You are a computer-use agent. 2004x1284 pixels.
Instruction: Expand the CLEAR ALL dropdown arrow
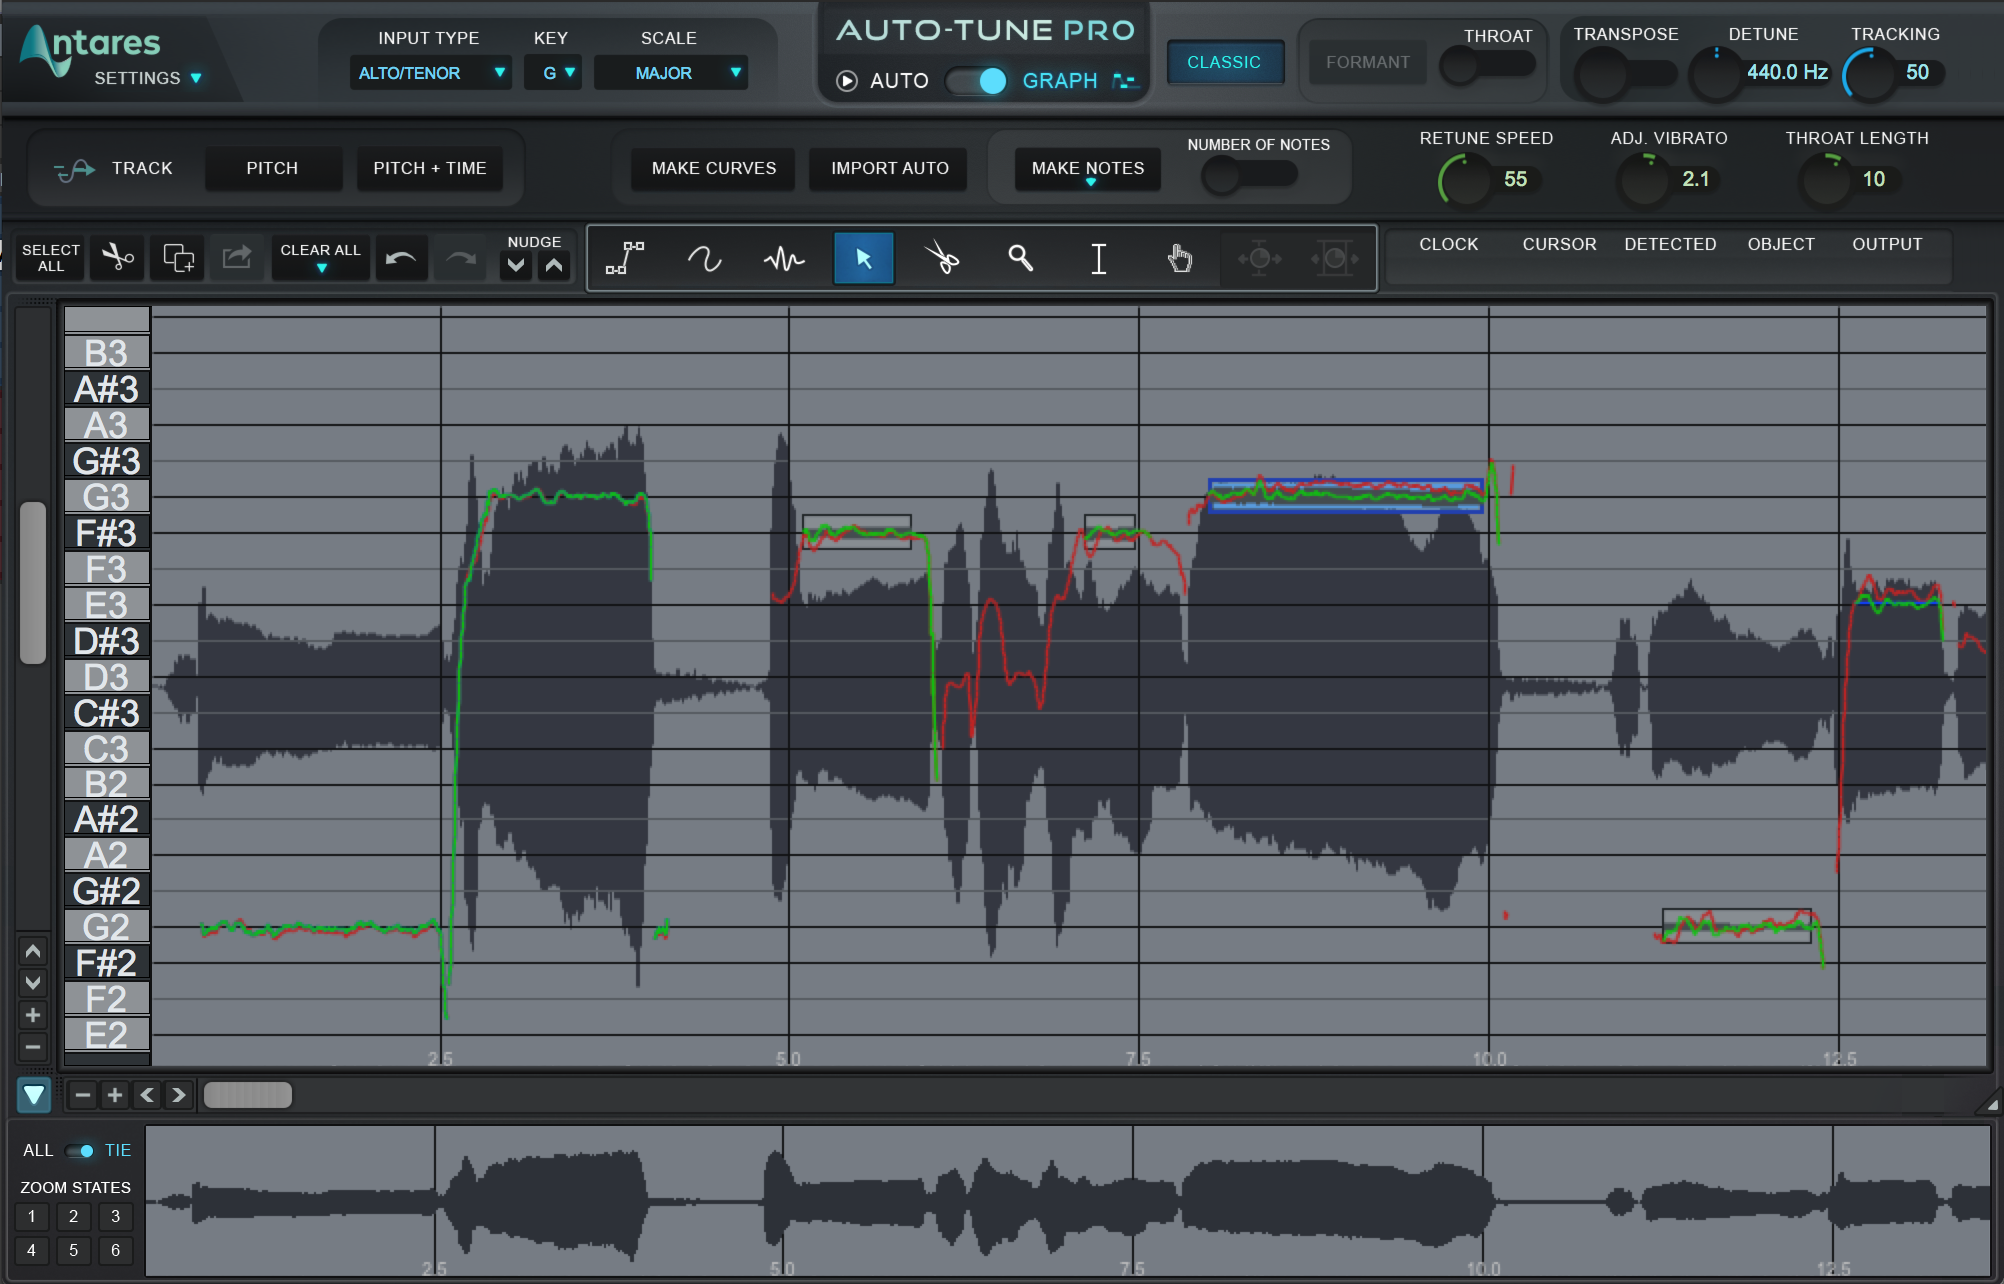click(320, 267)
